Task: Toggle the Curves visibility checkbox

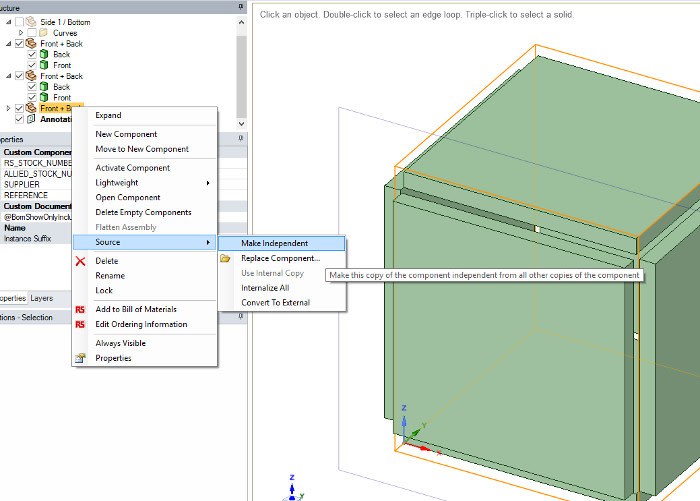Action: 32,33
